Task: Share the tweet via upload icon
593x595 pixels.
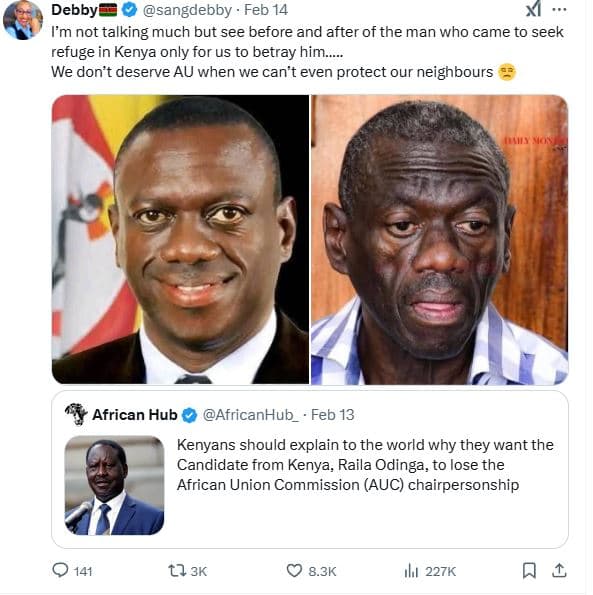Action: [x=559, y=570]
